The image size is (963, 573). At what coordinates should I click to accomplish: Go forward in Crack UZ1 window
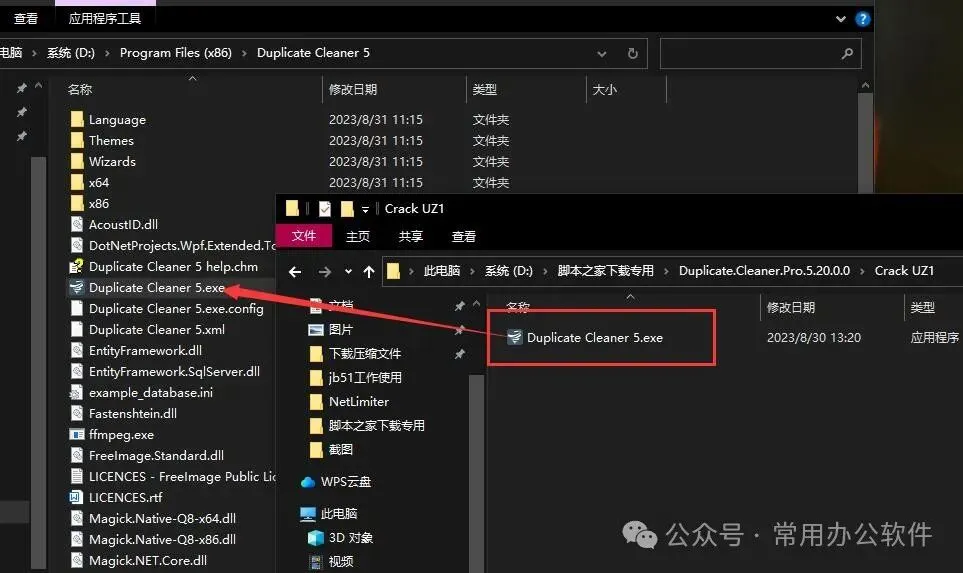325,271
